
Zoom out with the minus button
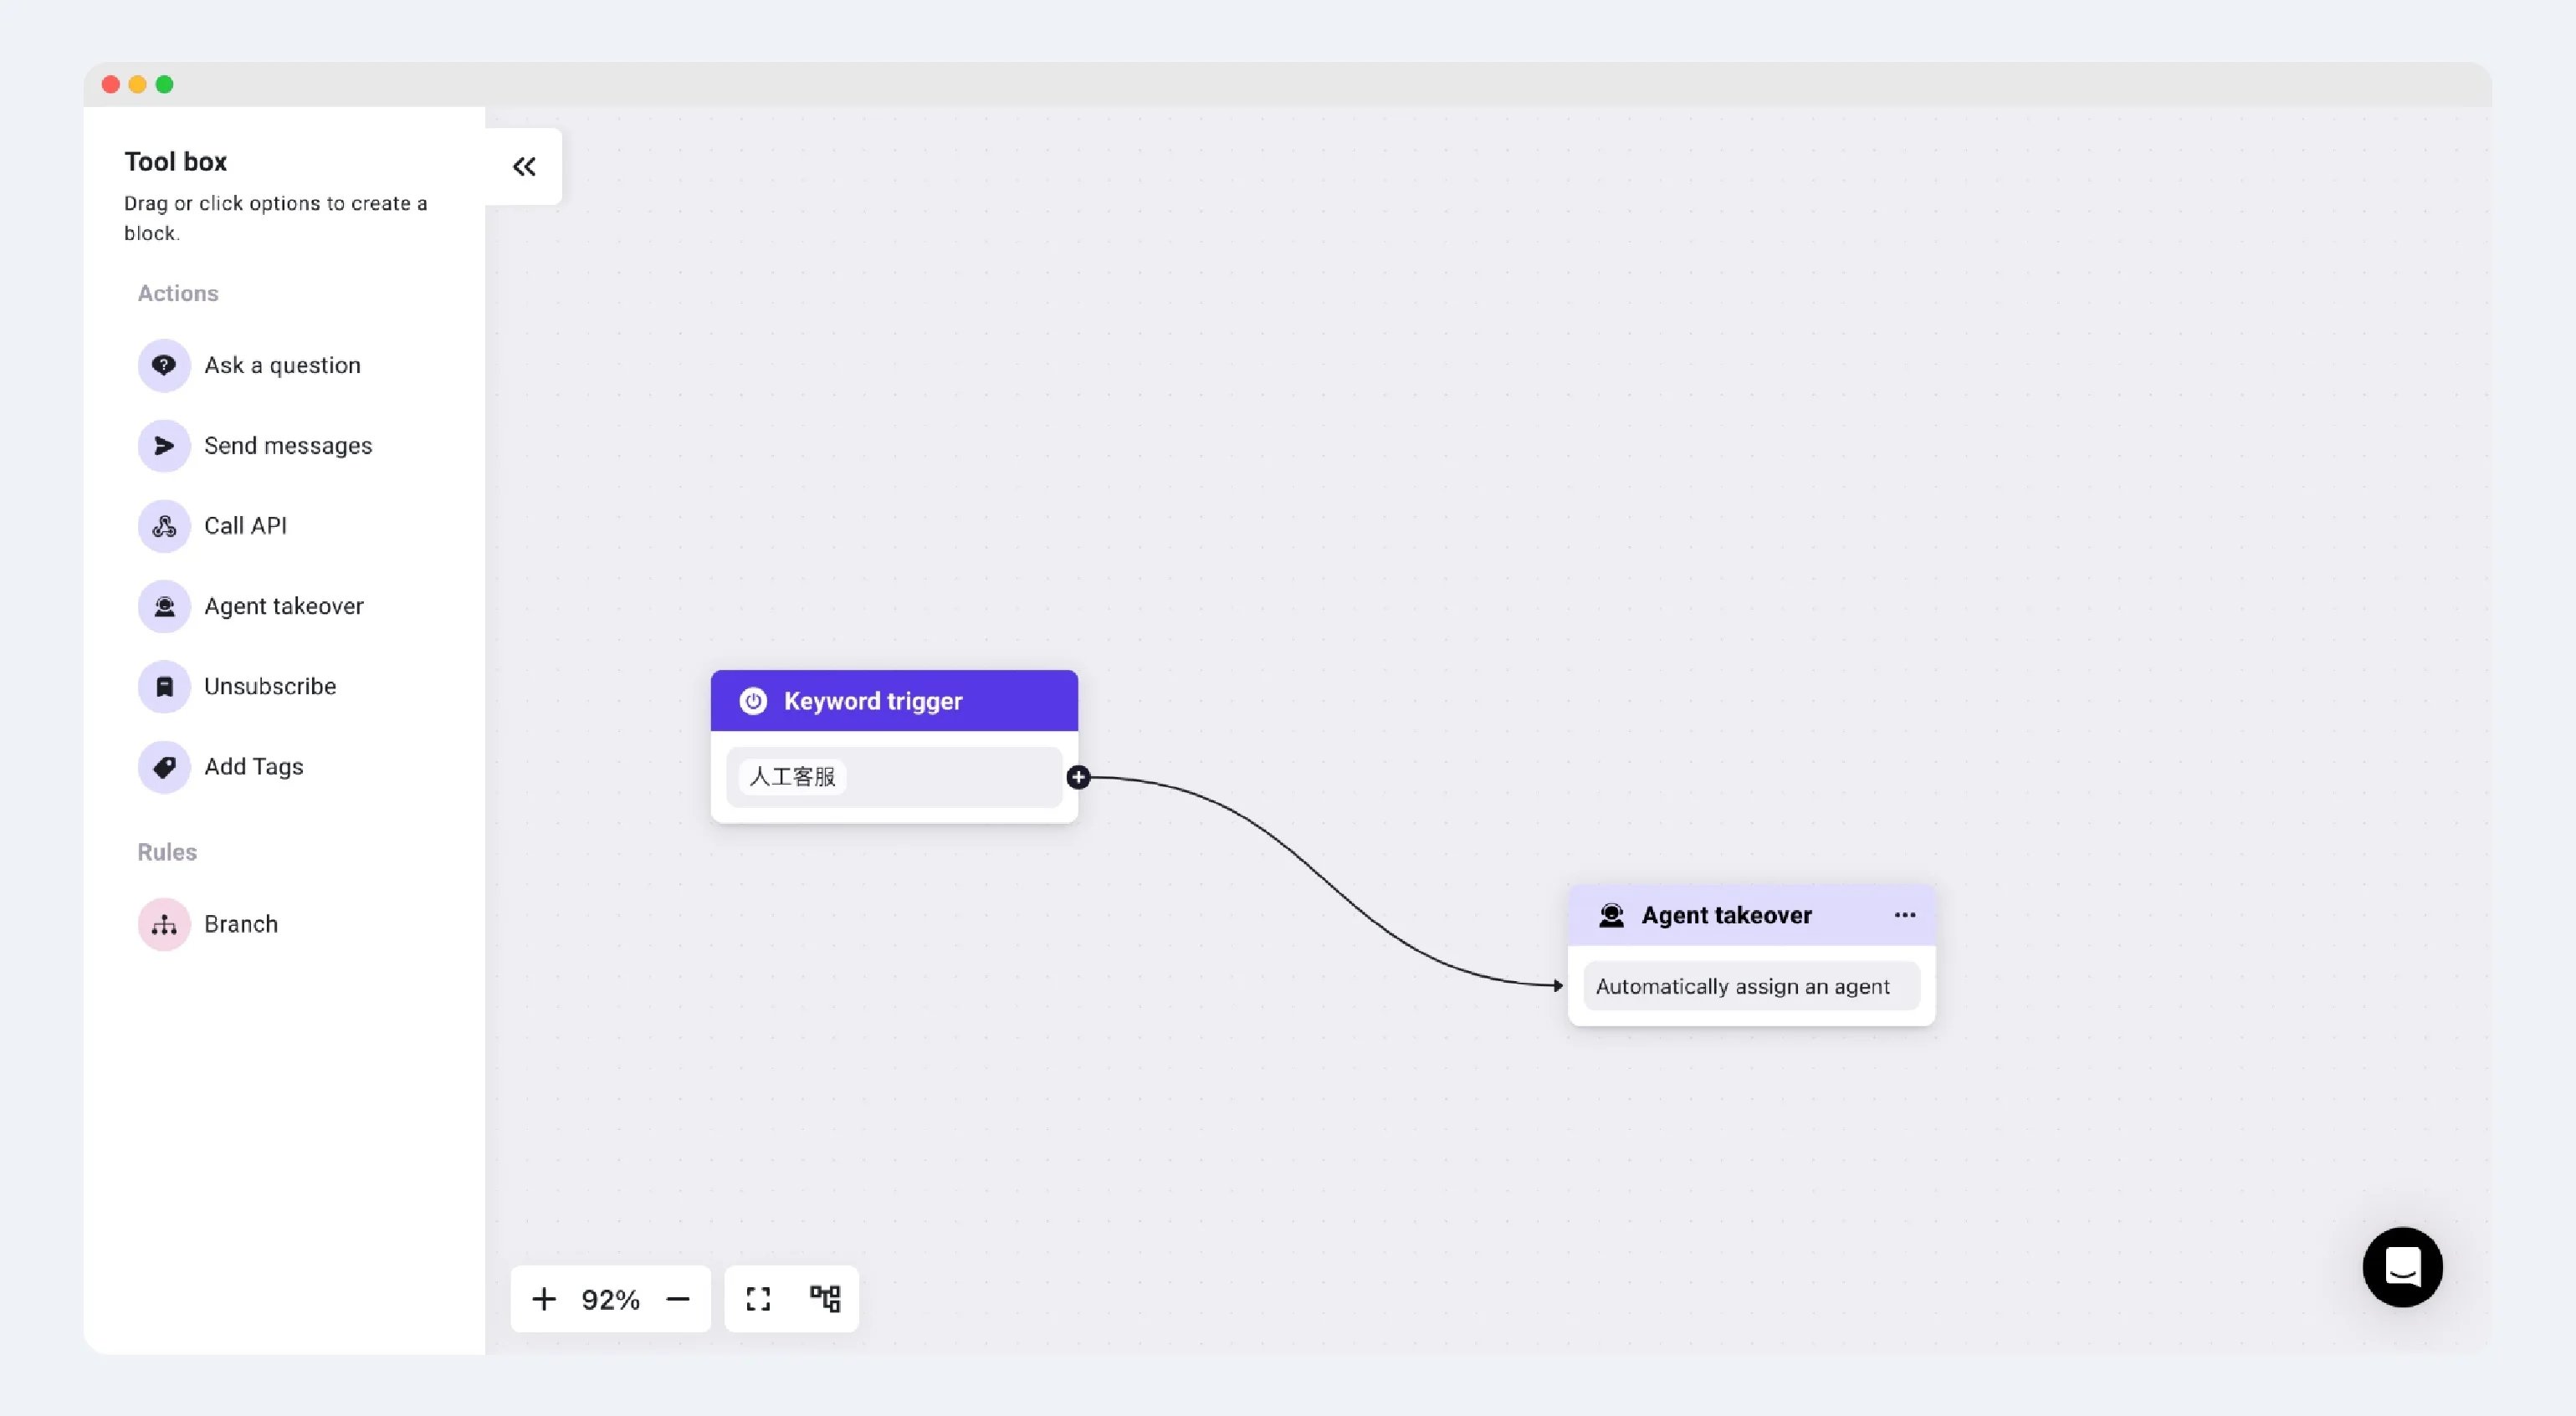pos(678,1299)
